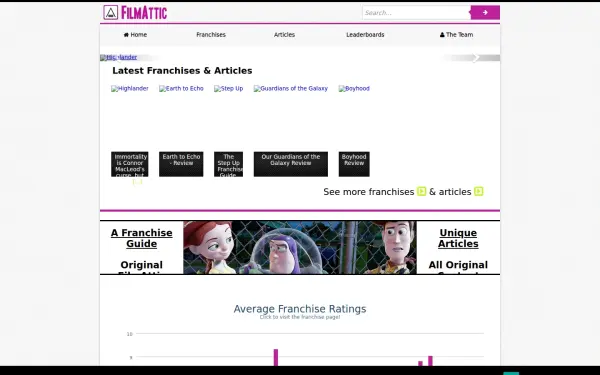The height and width of the screenshot is (375, 600).
Task: Click the 'A Franchise Guide' heading link
Action: point(142,238)
